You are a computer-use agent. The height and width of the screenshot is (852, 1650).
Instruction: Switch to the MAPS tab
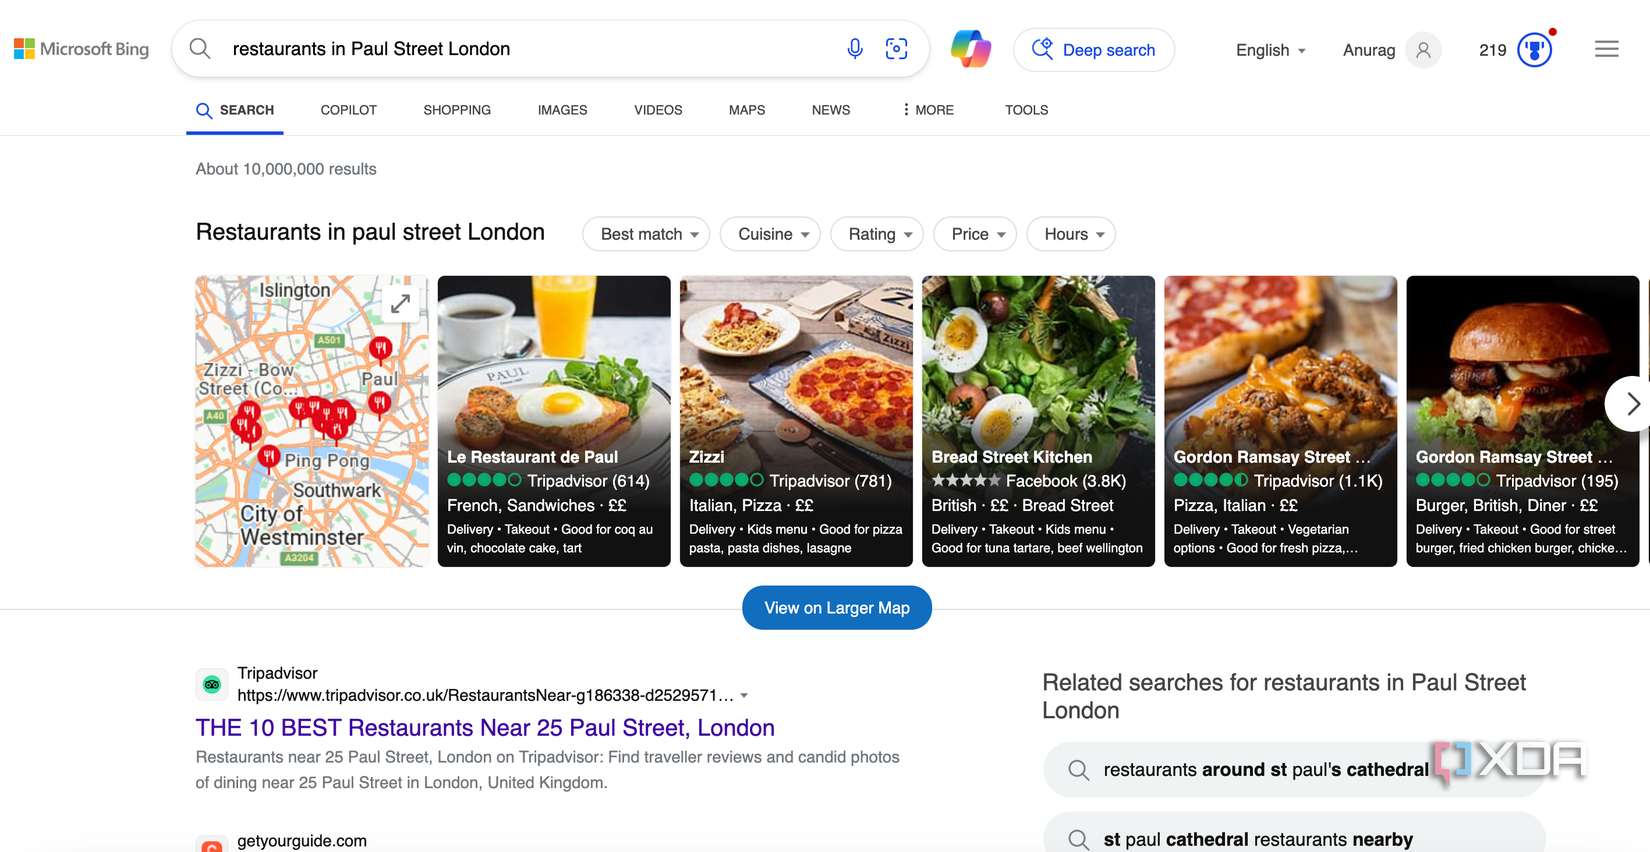click(746, 110)
